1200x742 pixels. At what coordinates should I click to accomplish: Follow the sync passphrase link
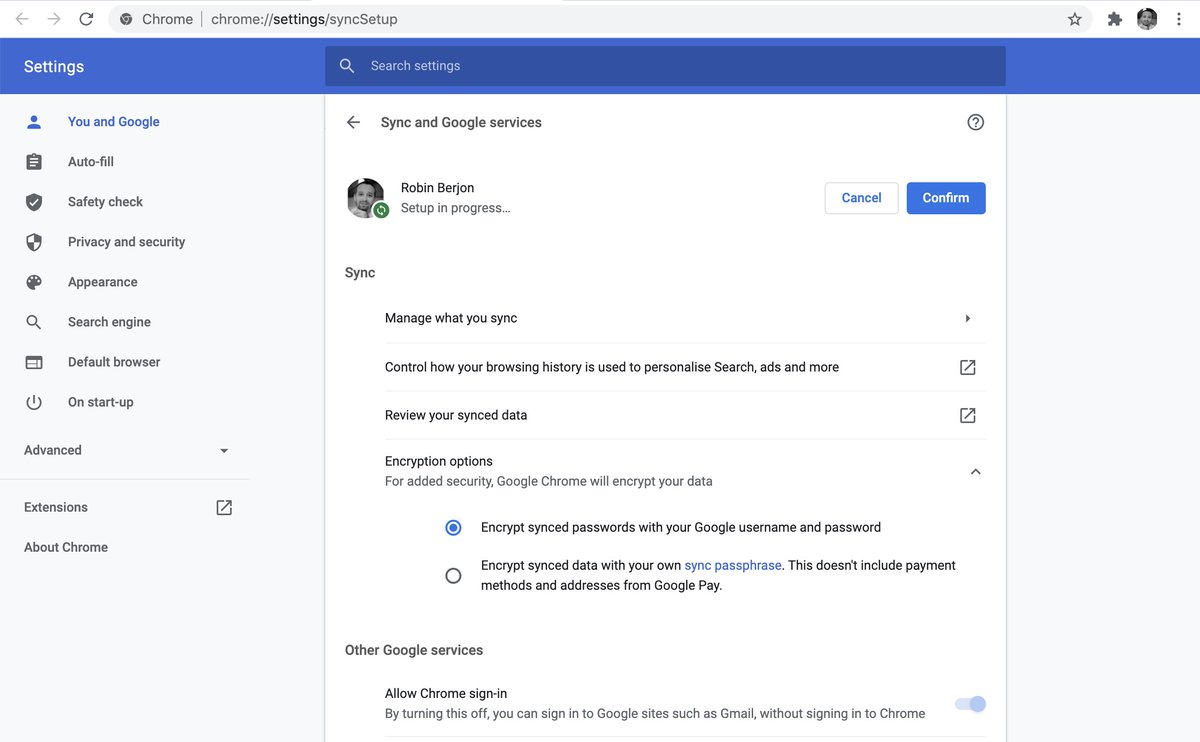pos(733,565)
